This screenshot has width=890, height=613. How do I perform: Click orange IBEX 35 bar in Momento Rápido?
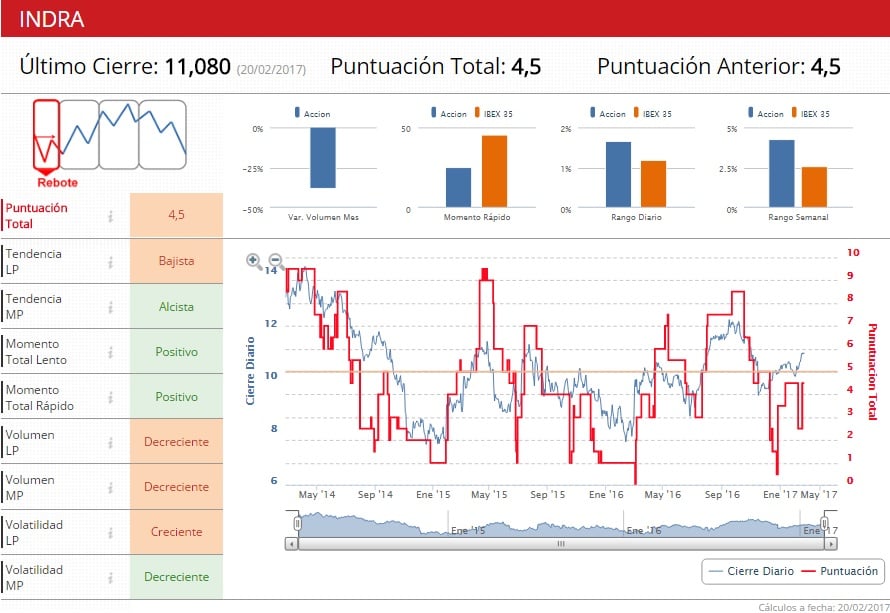(494, 171)
